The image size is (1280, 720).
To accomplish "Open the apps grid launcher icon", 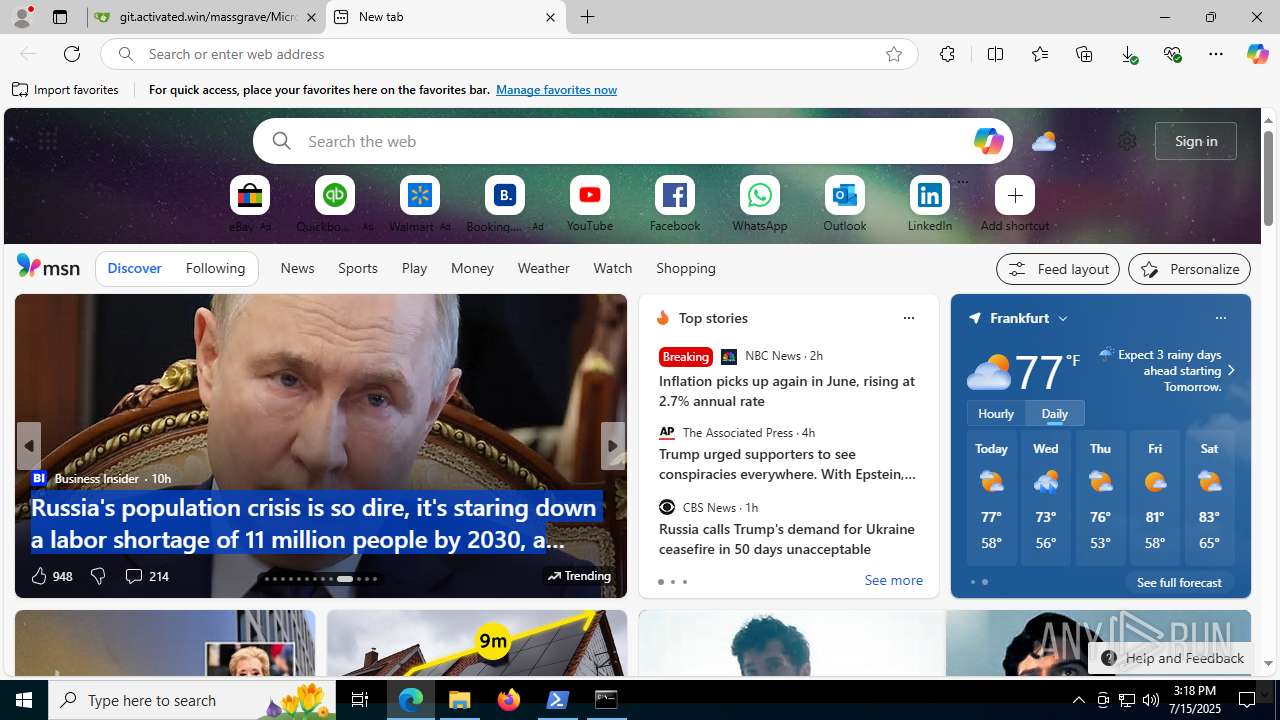I will coord(47,141).
